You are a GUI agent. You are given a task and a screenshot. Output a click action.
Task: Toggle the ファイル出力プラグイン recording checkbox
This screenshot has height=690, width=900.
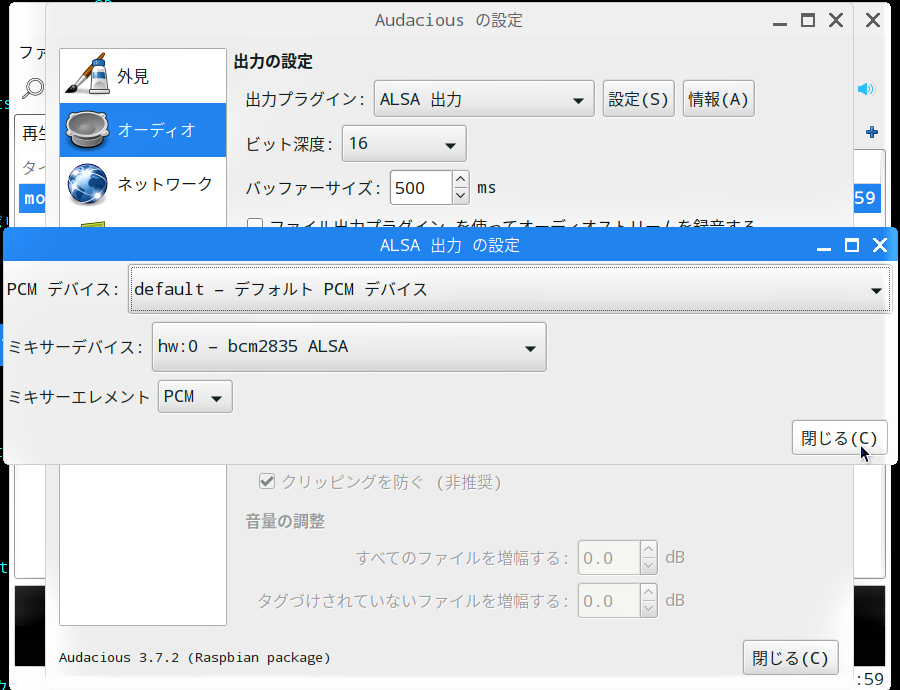point(255,223)
